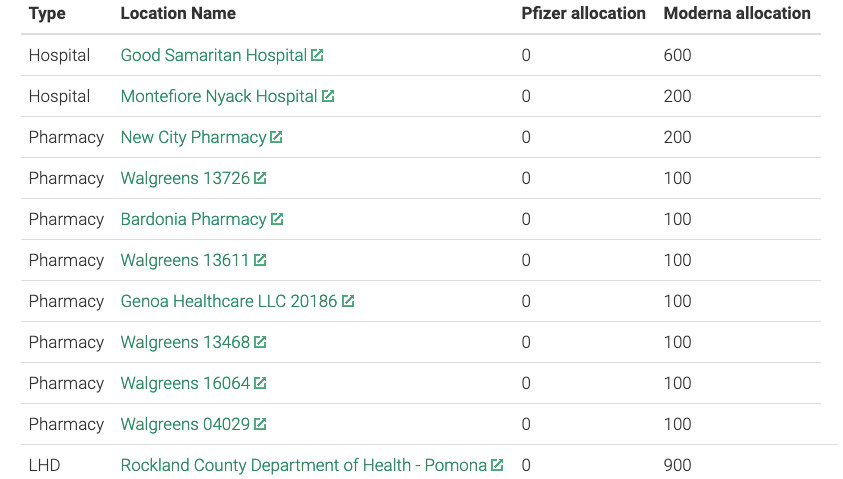Screen dimensions: 843x479
Task: Click the Location Name column header
Action: point(178,14)
